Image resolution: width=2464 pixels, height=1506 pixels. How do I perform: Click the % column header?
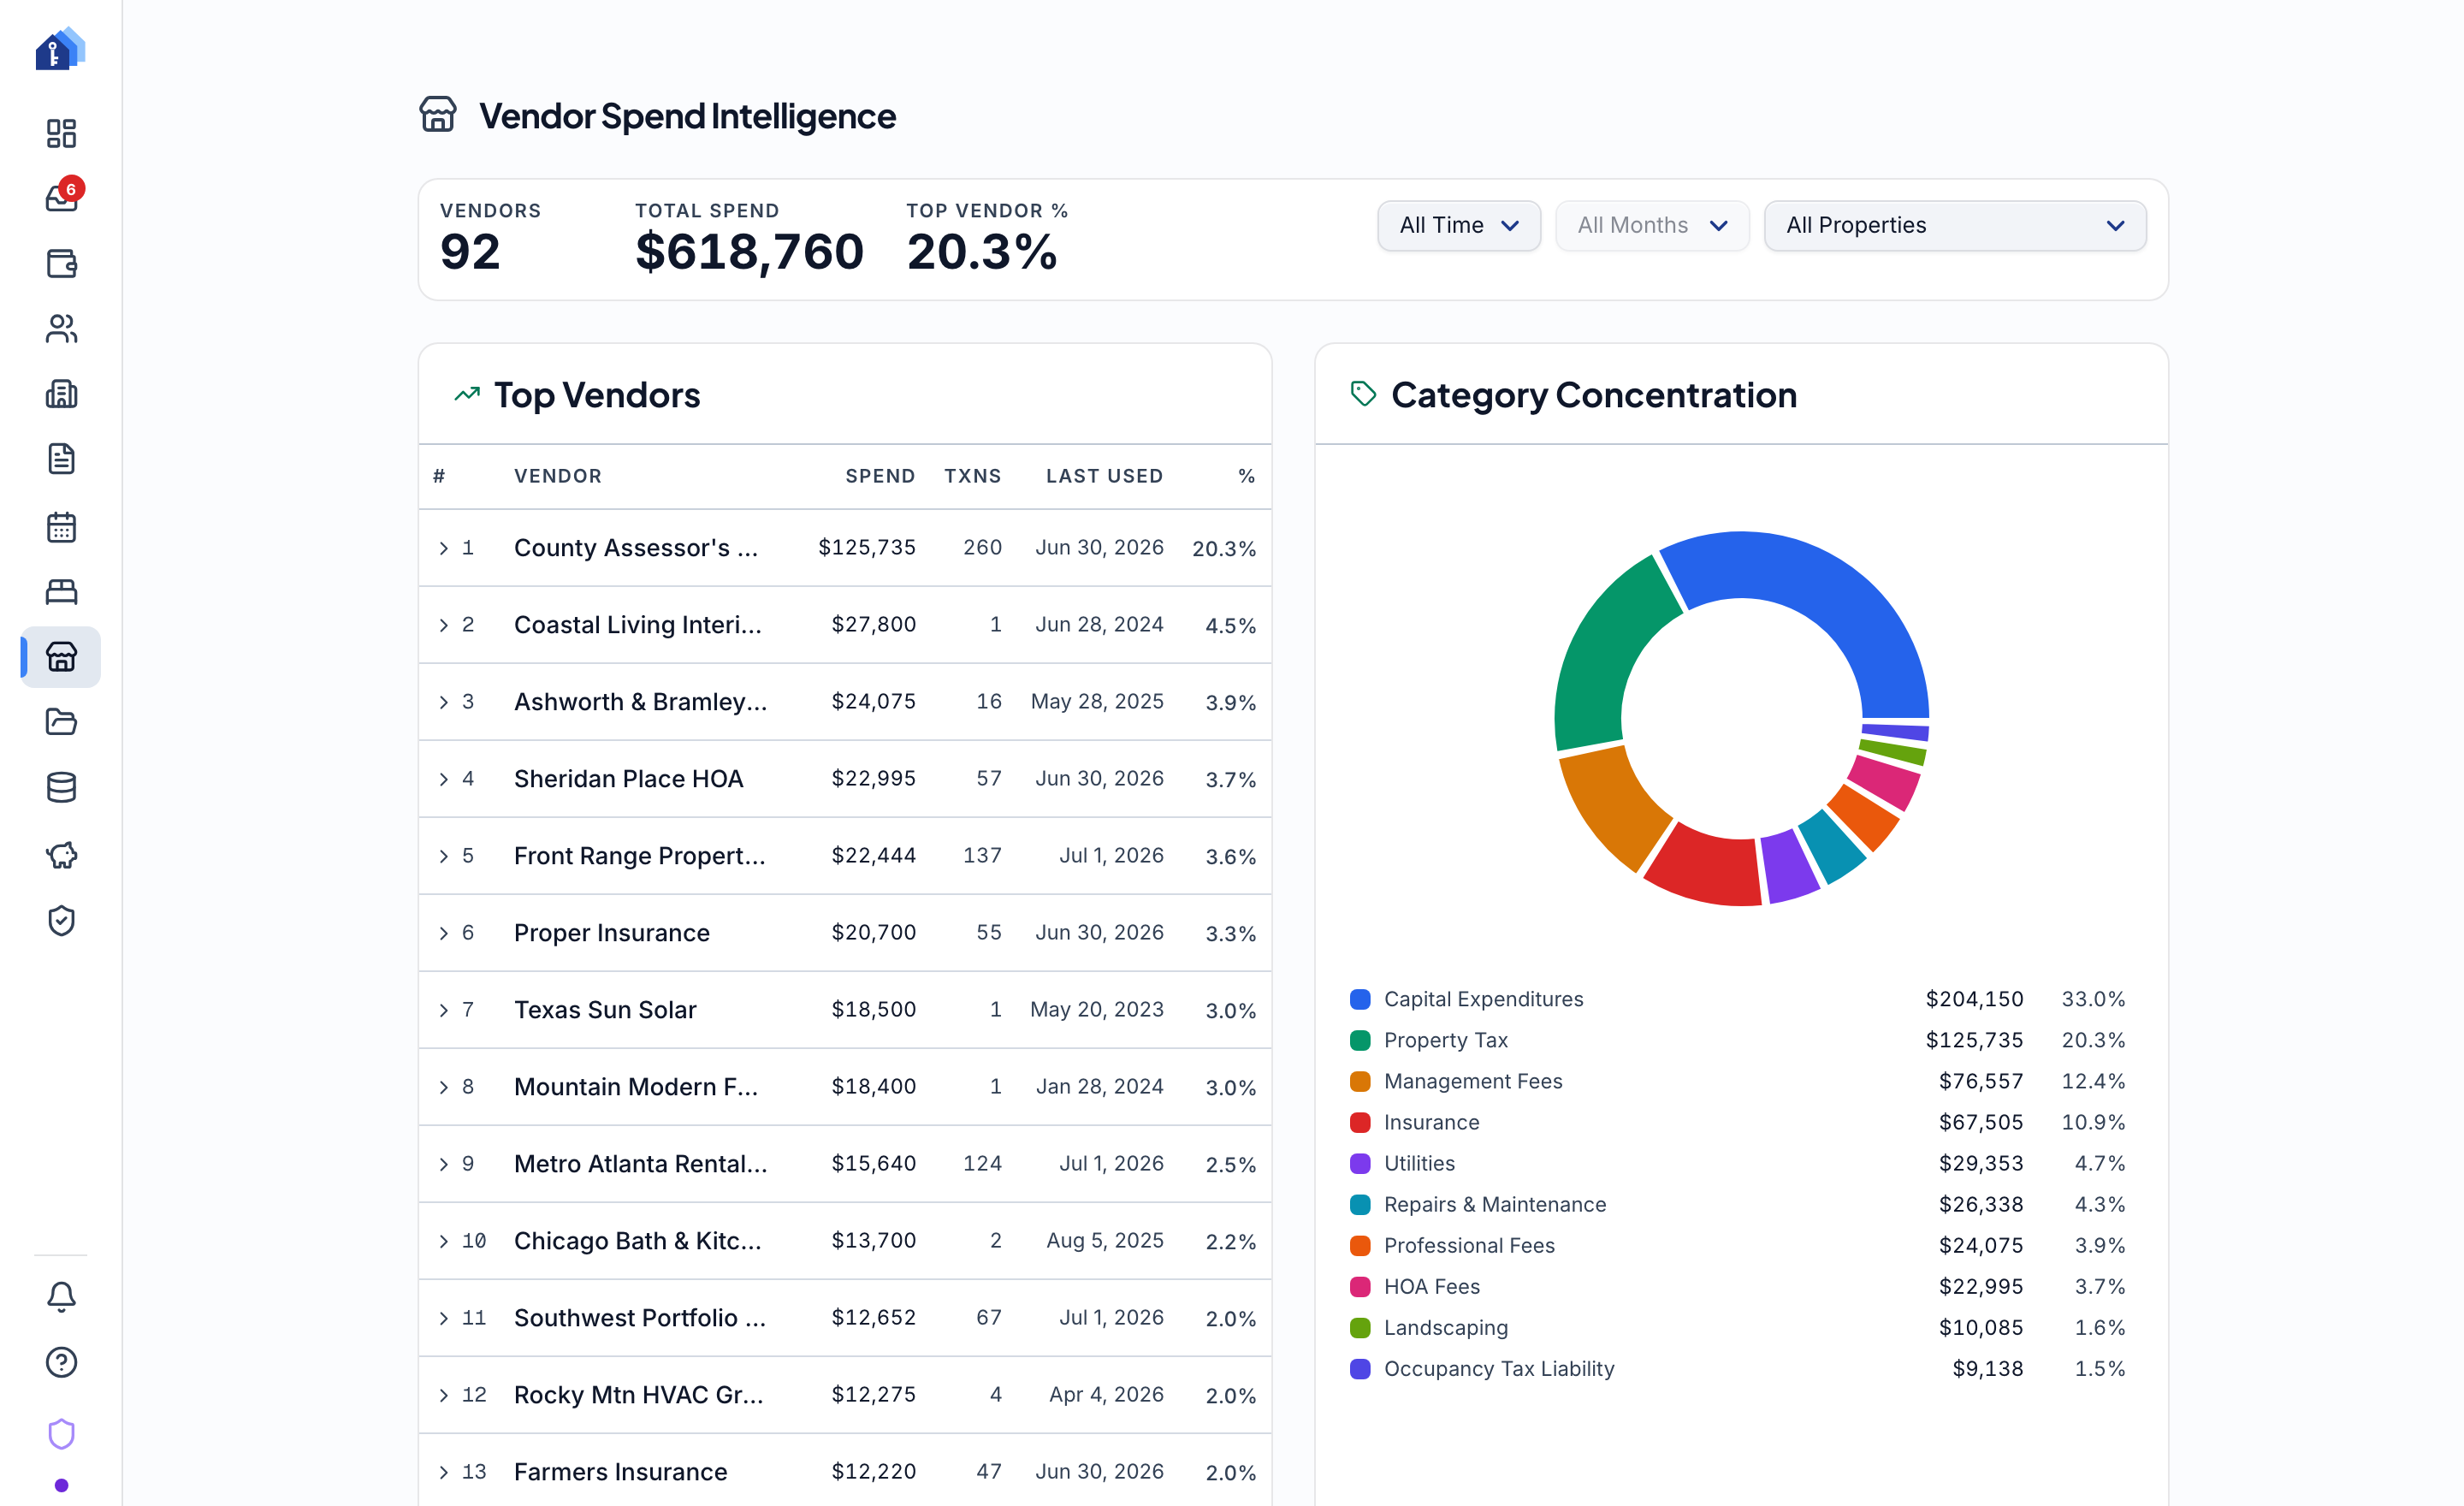pyautogui.click(x=1246, y=476)
